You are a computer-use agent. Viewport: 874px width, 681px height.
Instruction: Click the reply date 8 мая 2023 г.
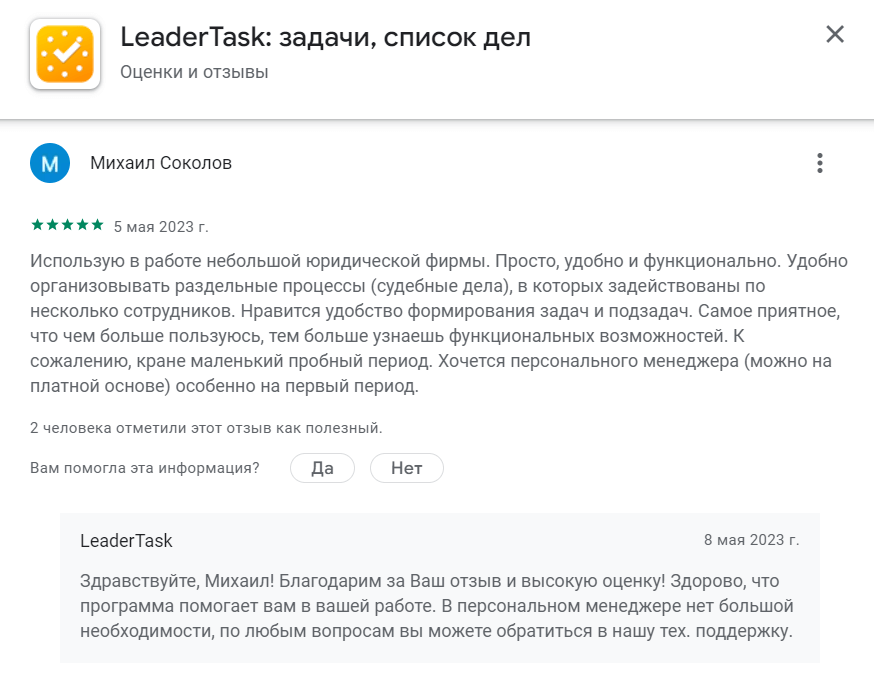751,540
